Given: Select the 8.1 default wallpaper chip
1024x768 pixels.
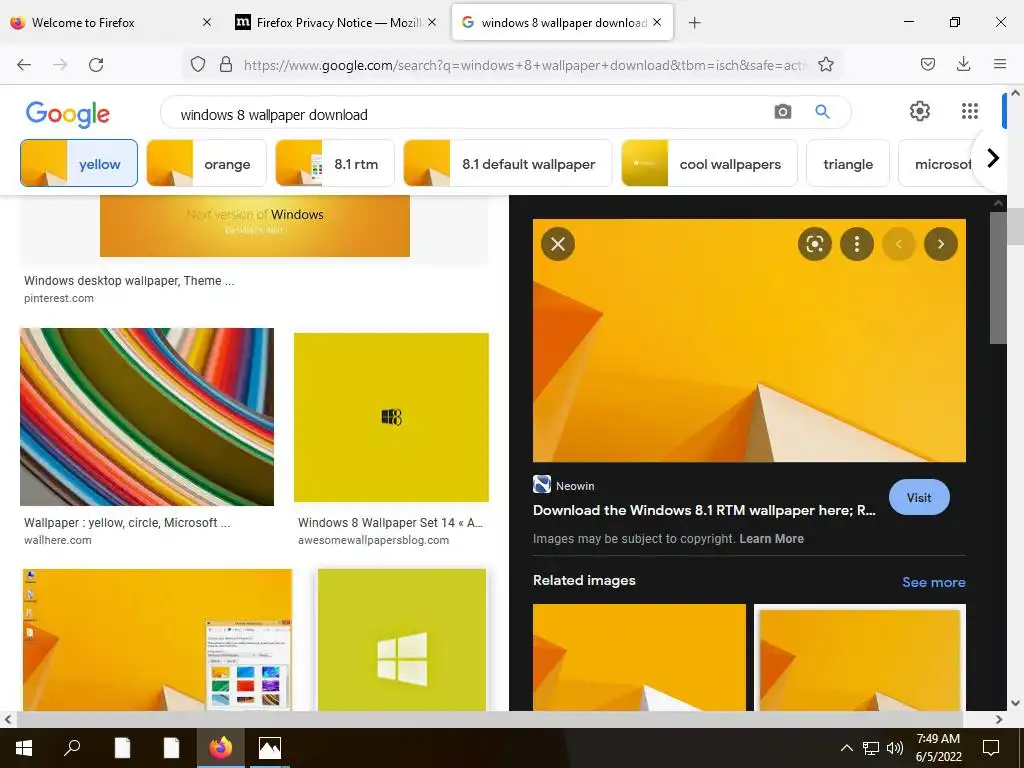Looking at the screenshot, I should (x=507, y=163).
